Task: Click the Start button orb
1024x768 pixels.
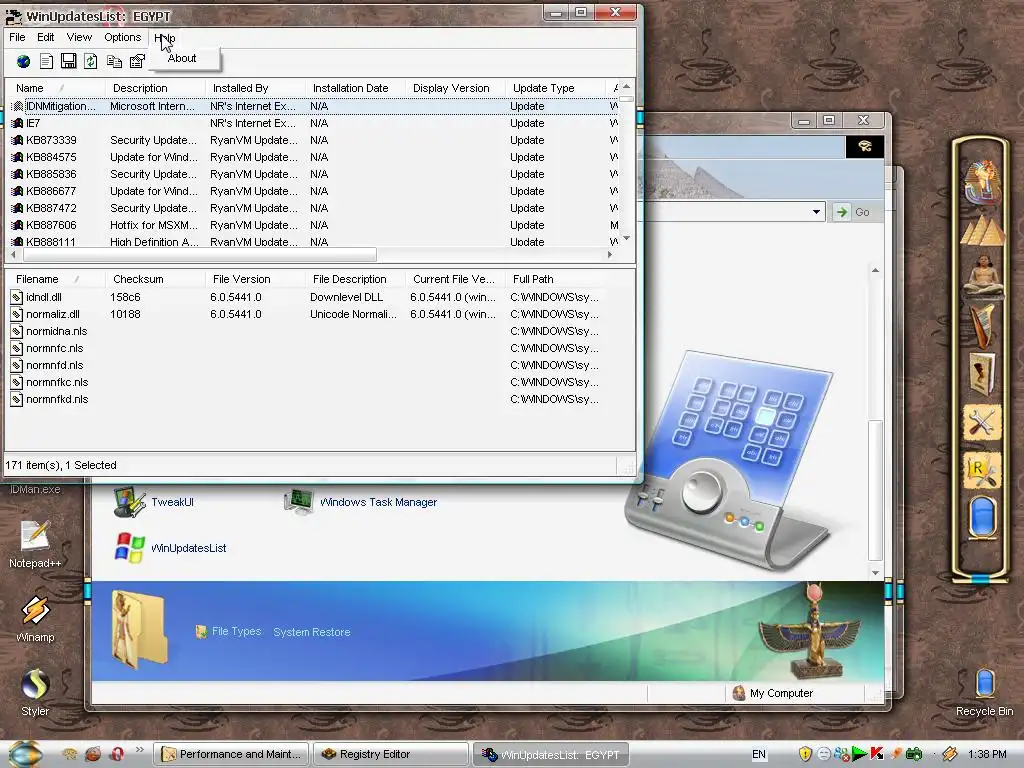Action: pyautogui.click(x=26, y=754)
